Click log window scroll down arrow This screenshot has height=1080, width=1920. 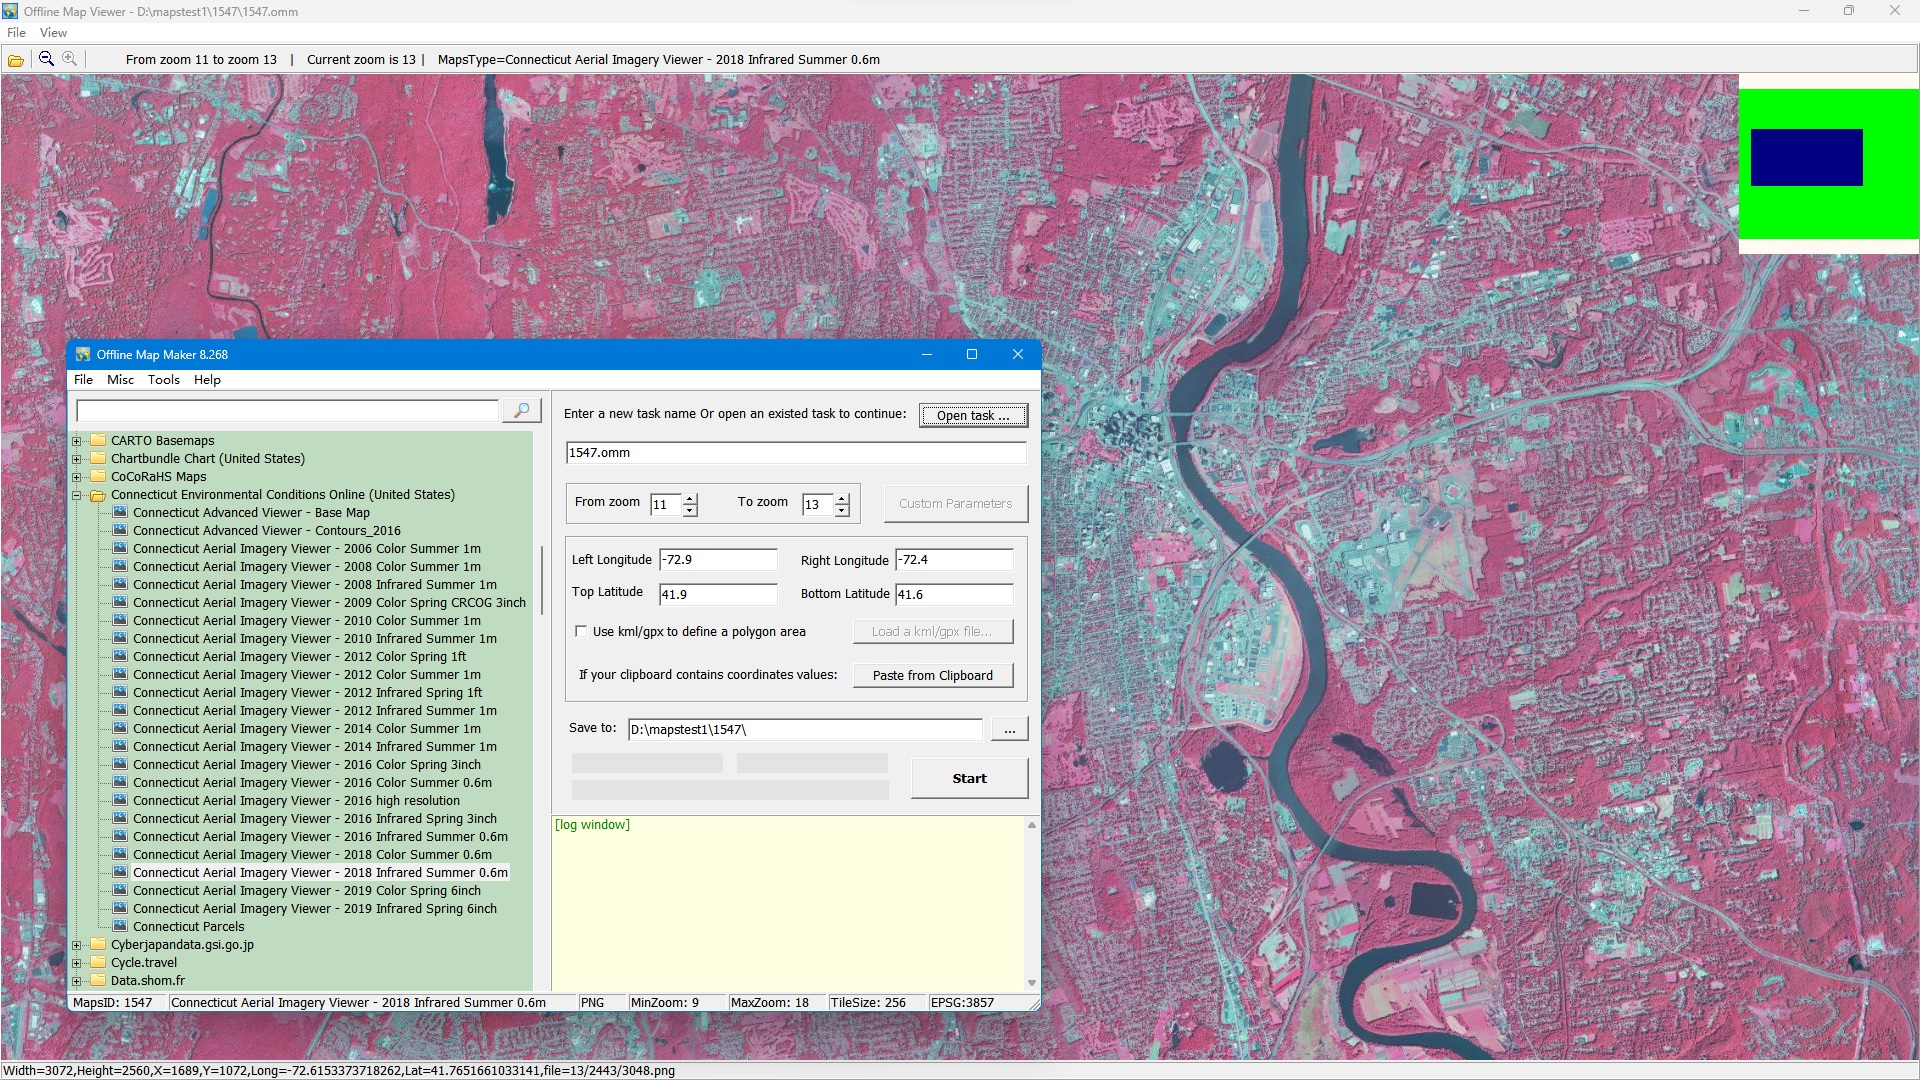point(1032,983)
